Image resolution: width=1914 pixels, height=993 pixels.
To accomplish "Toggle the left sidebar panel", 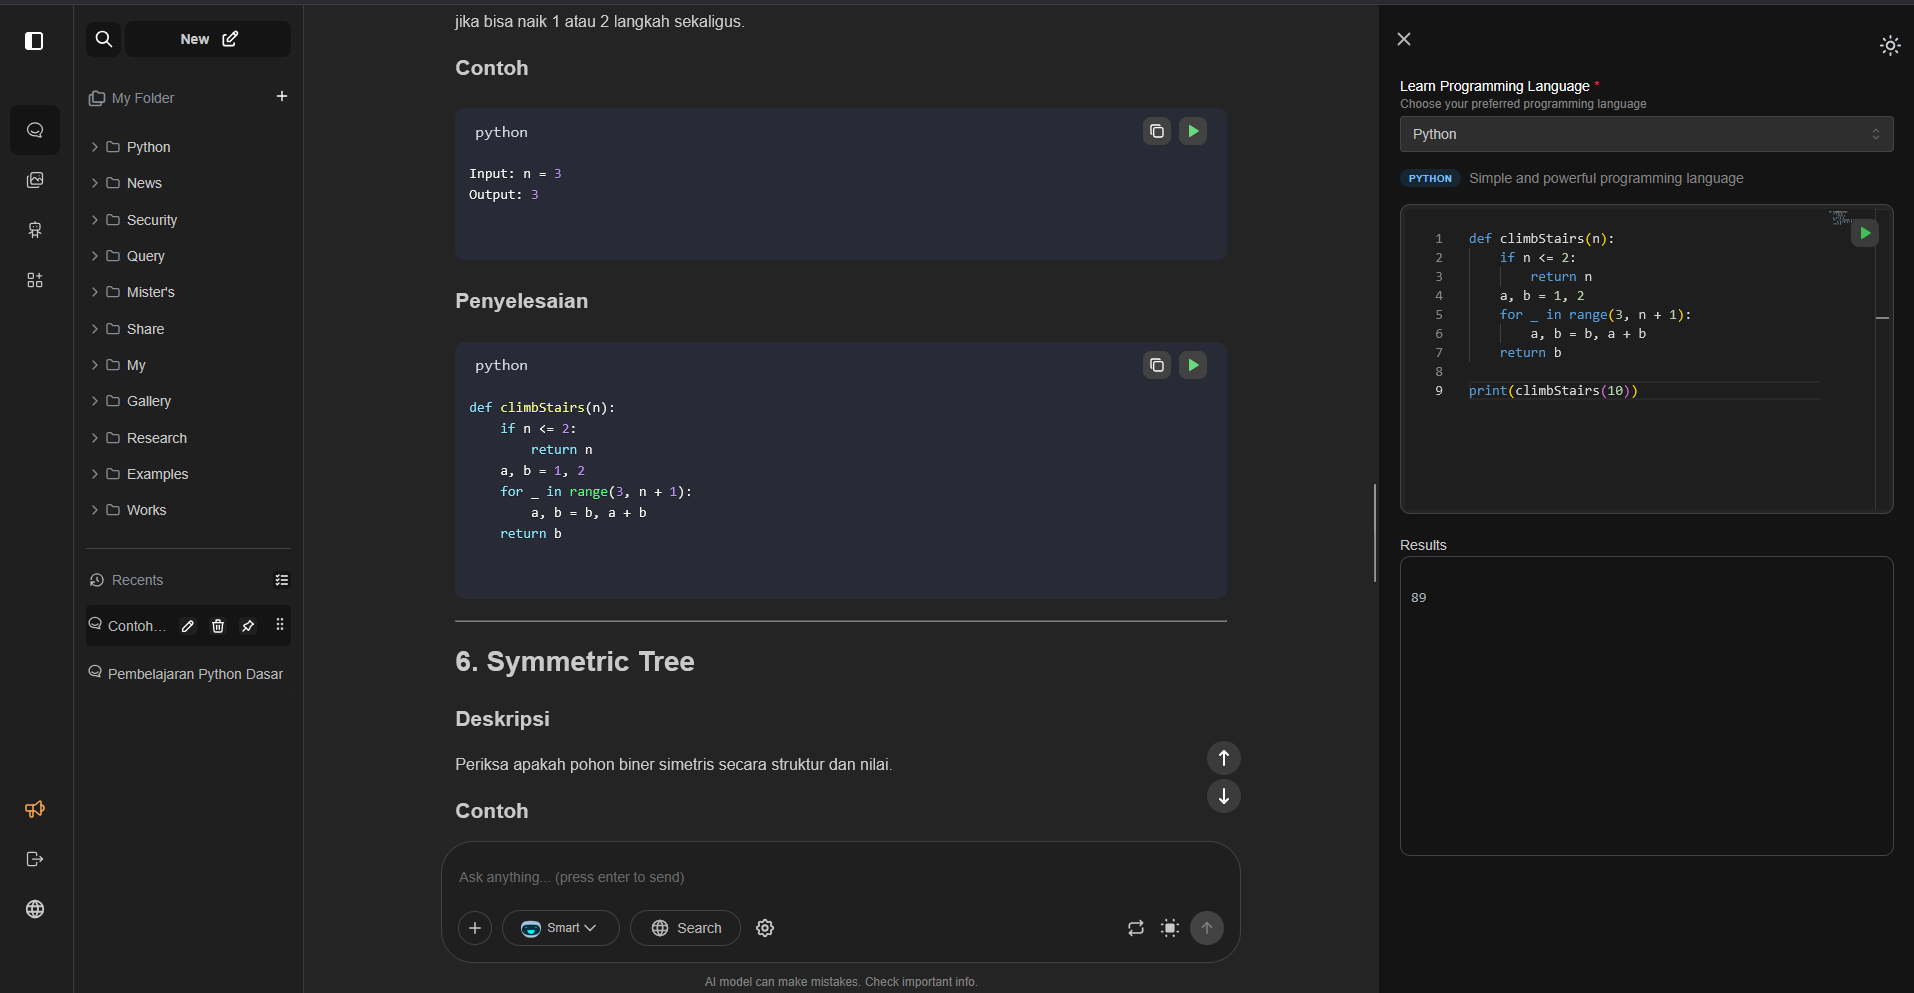I will 34,41.
